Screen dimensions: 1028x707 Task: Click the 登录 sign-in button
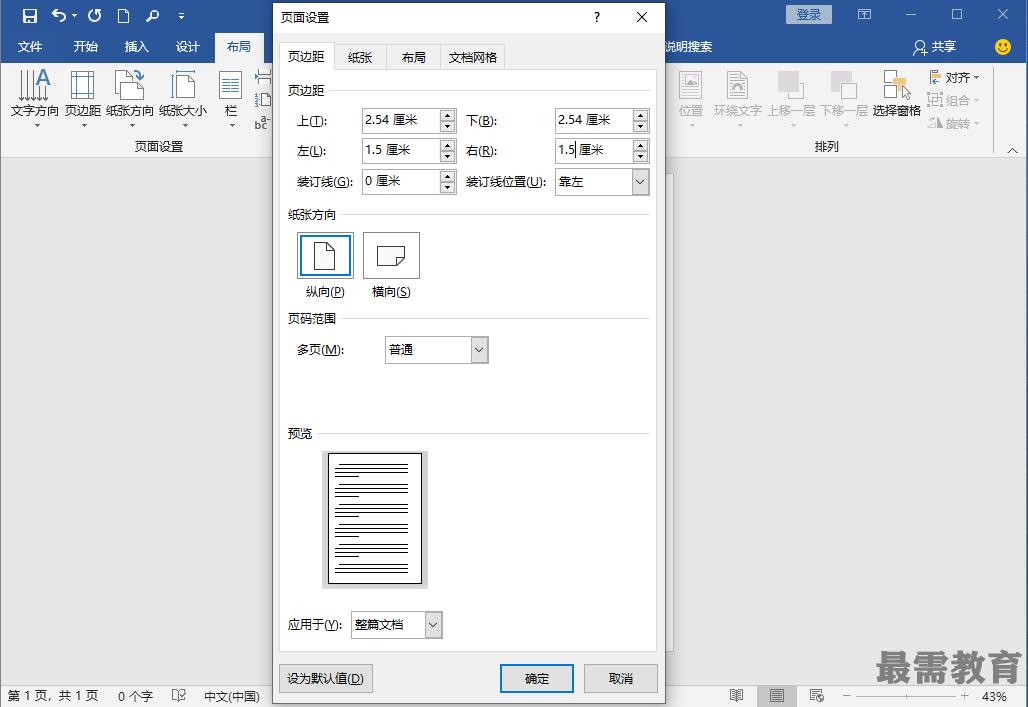[808, 14]
